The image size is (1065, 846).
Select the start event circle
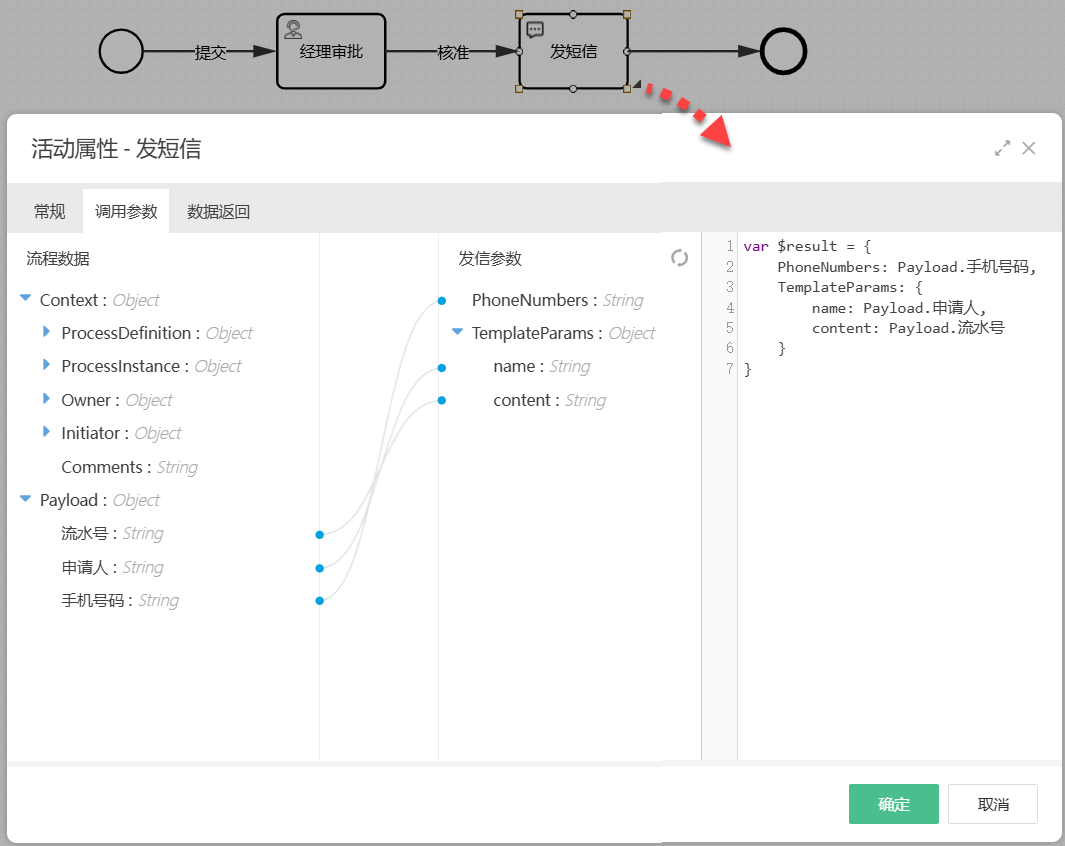coord(122,52)
